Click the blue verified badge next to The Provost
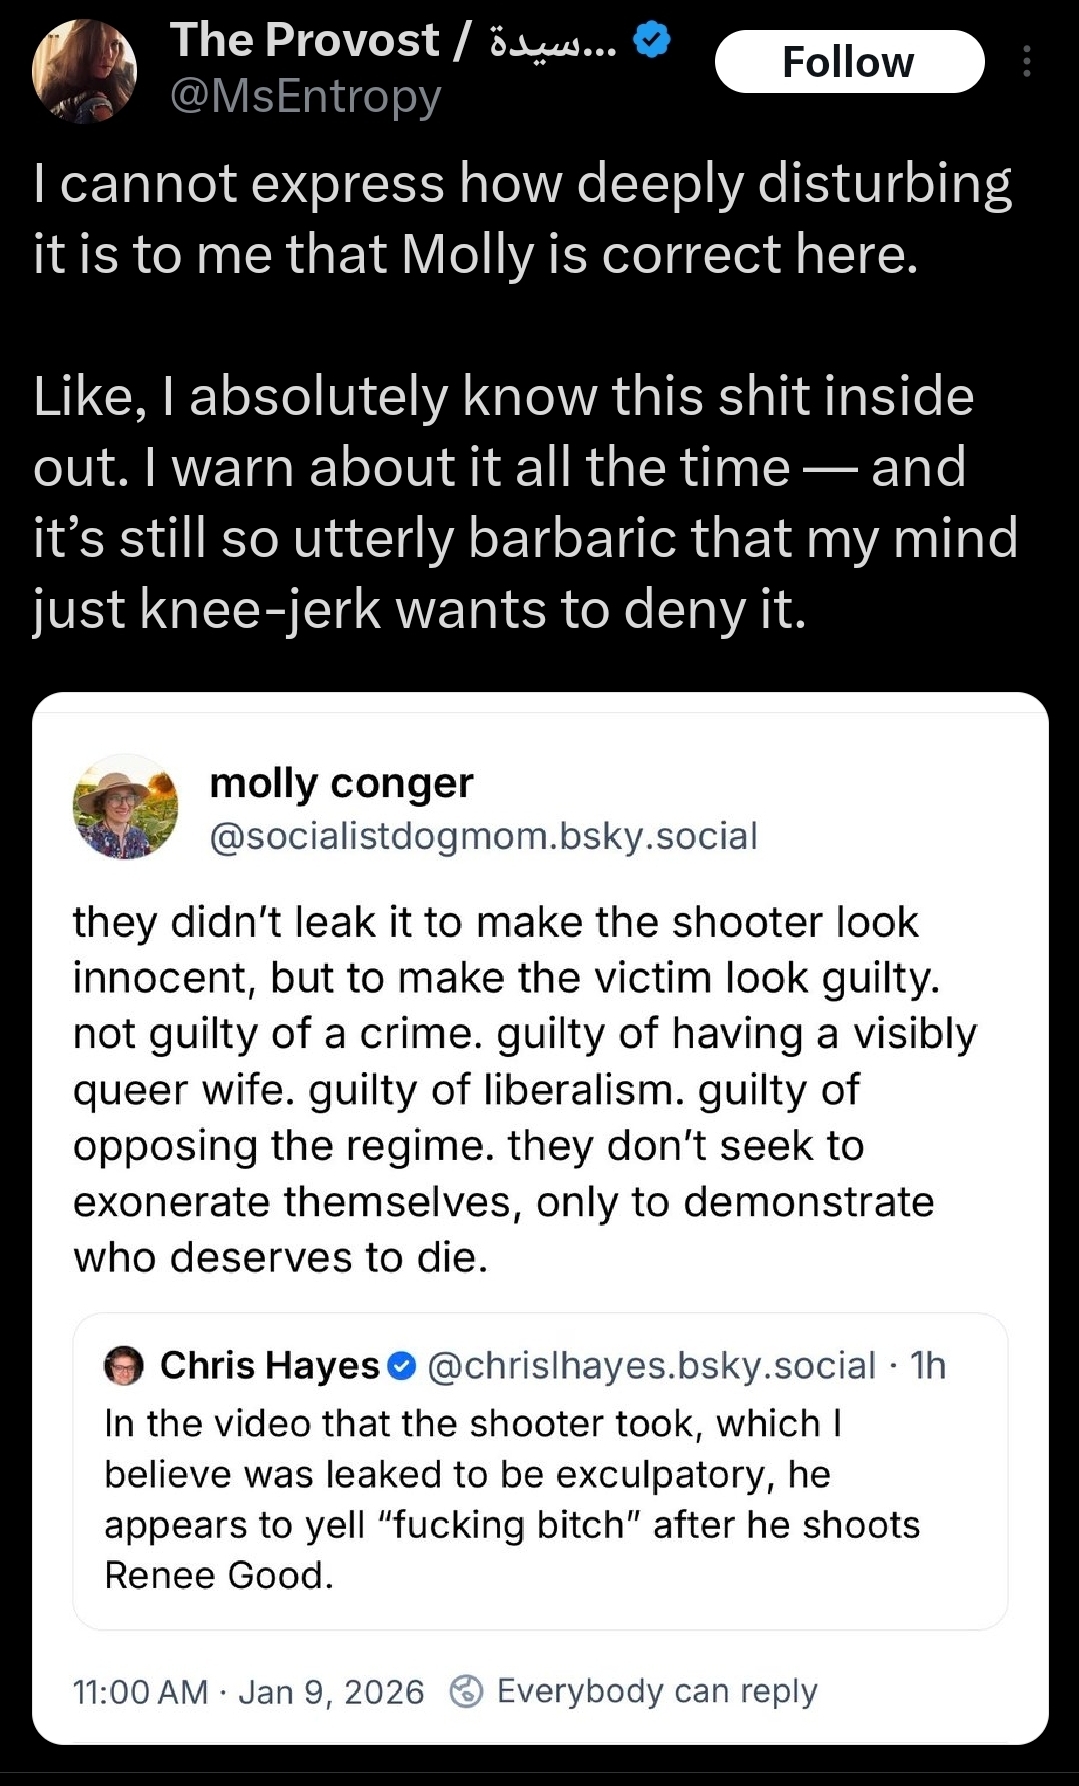This screenshot has width=1079, height=1786. click(x=652, y=41)
